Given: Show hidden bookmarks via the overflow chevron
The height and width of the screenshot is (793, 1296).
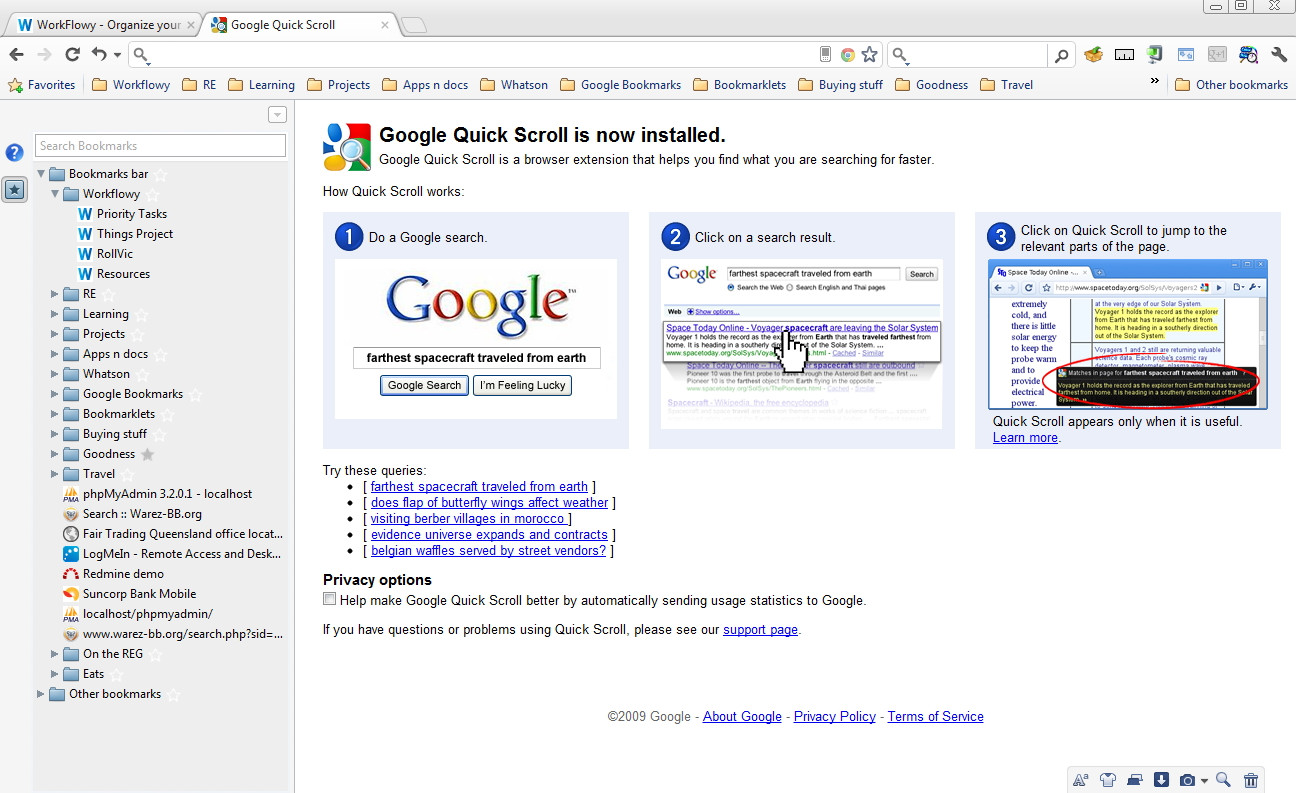Looking at the screenshot, I should click(1155, 81).
